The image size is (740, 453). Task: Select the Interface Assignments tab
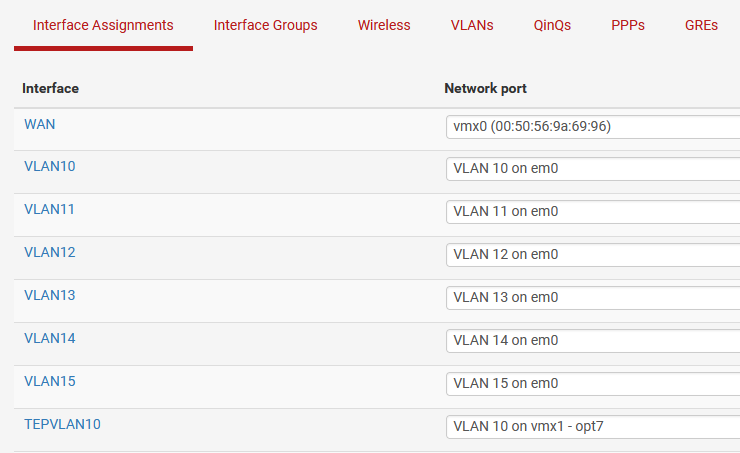[103, 25]
